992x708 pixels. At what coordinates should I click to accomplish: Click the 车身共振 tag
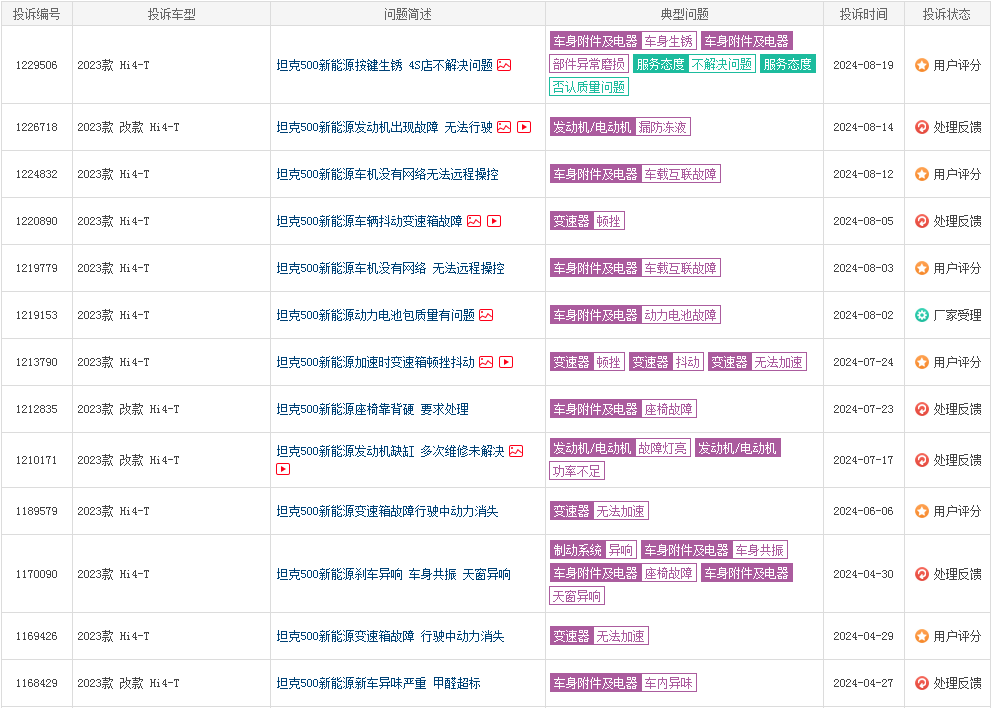point(760,550)
